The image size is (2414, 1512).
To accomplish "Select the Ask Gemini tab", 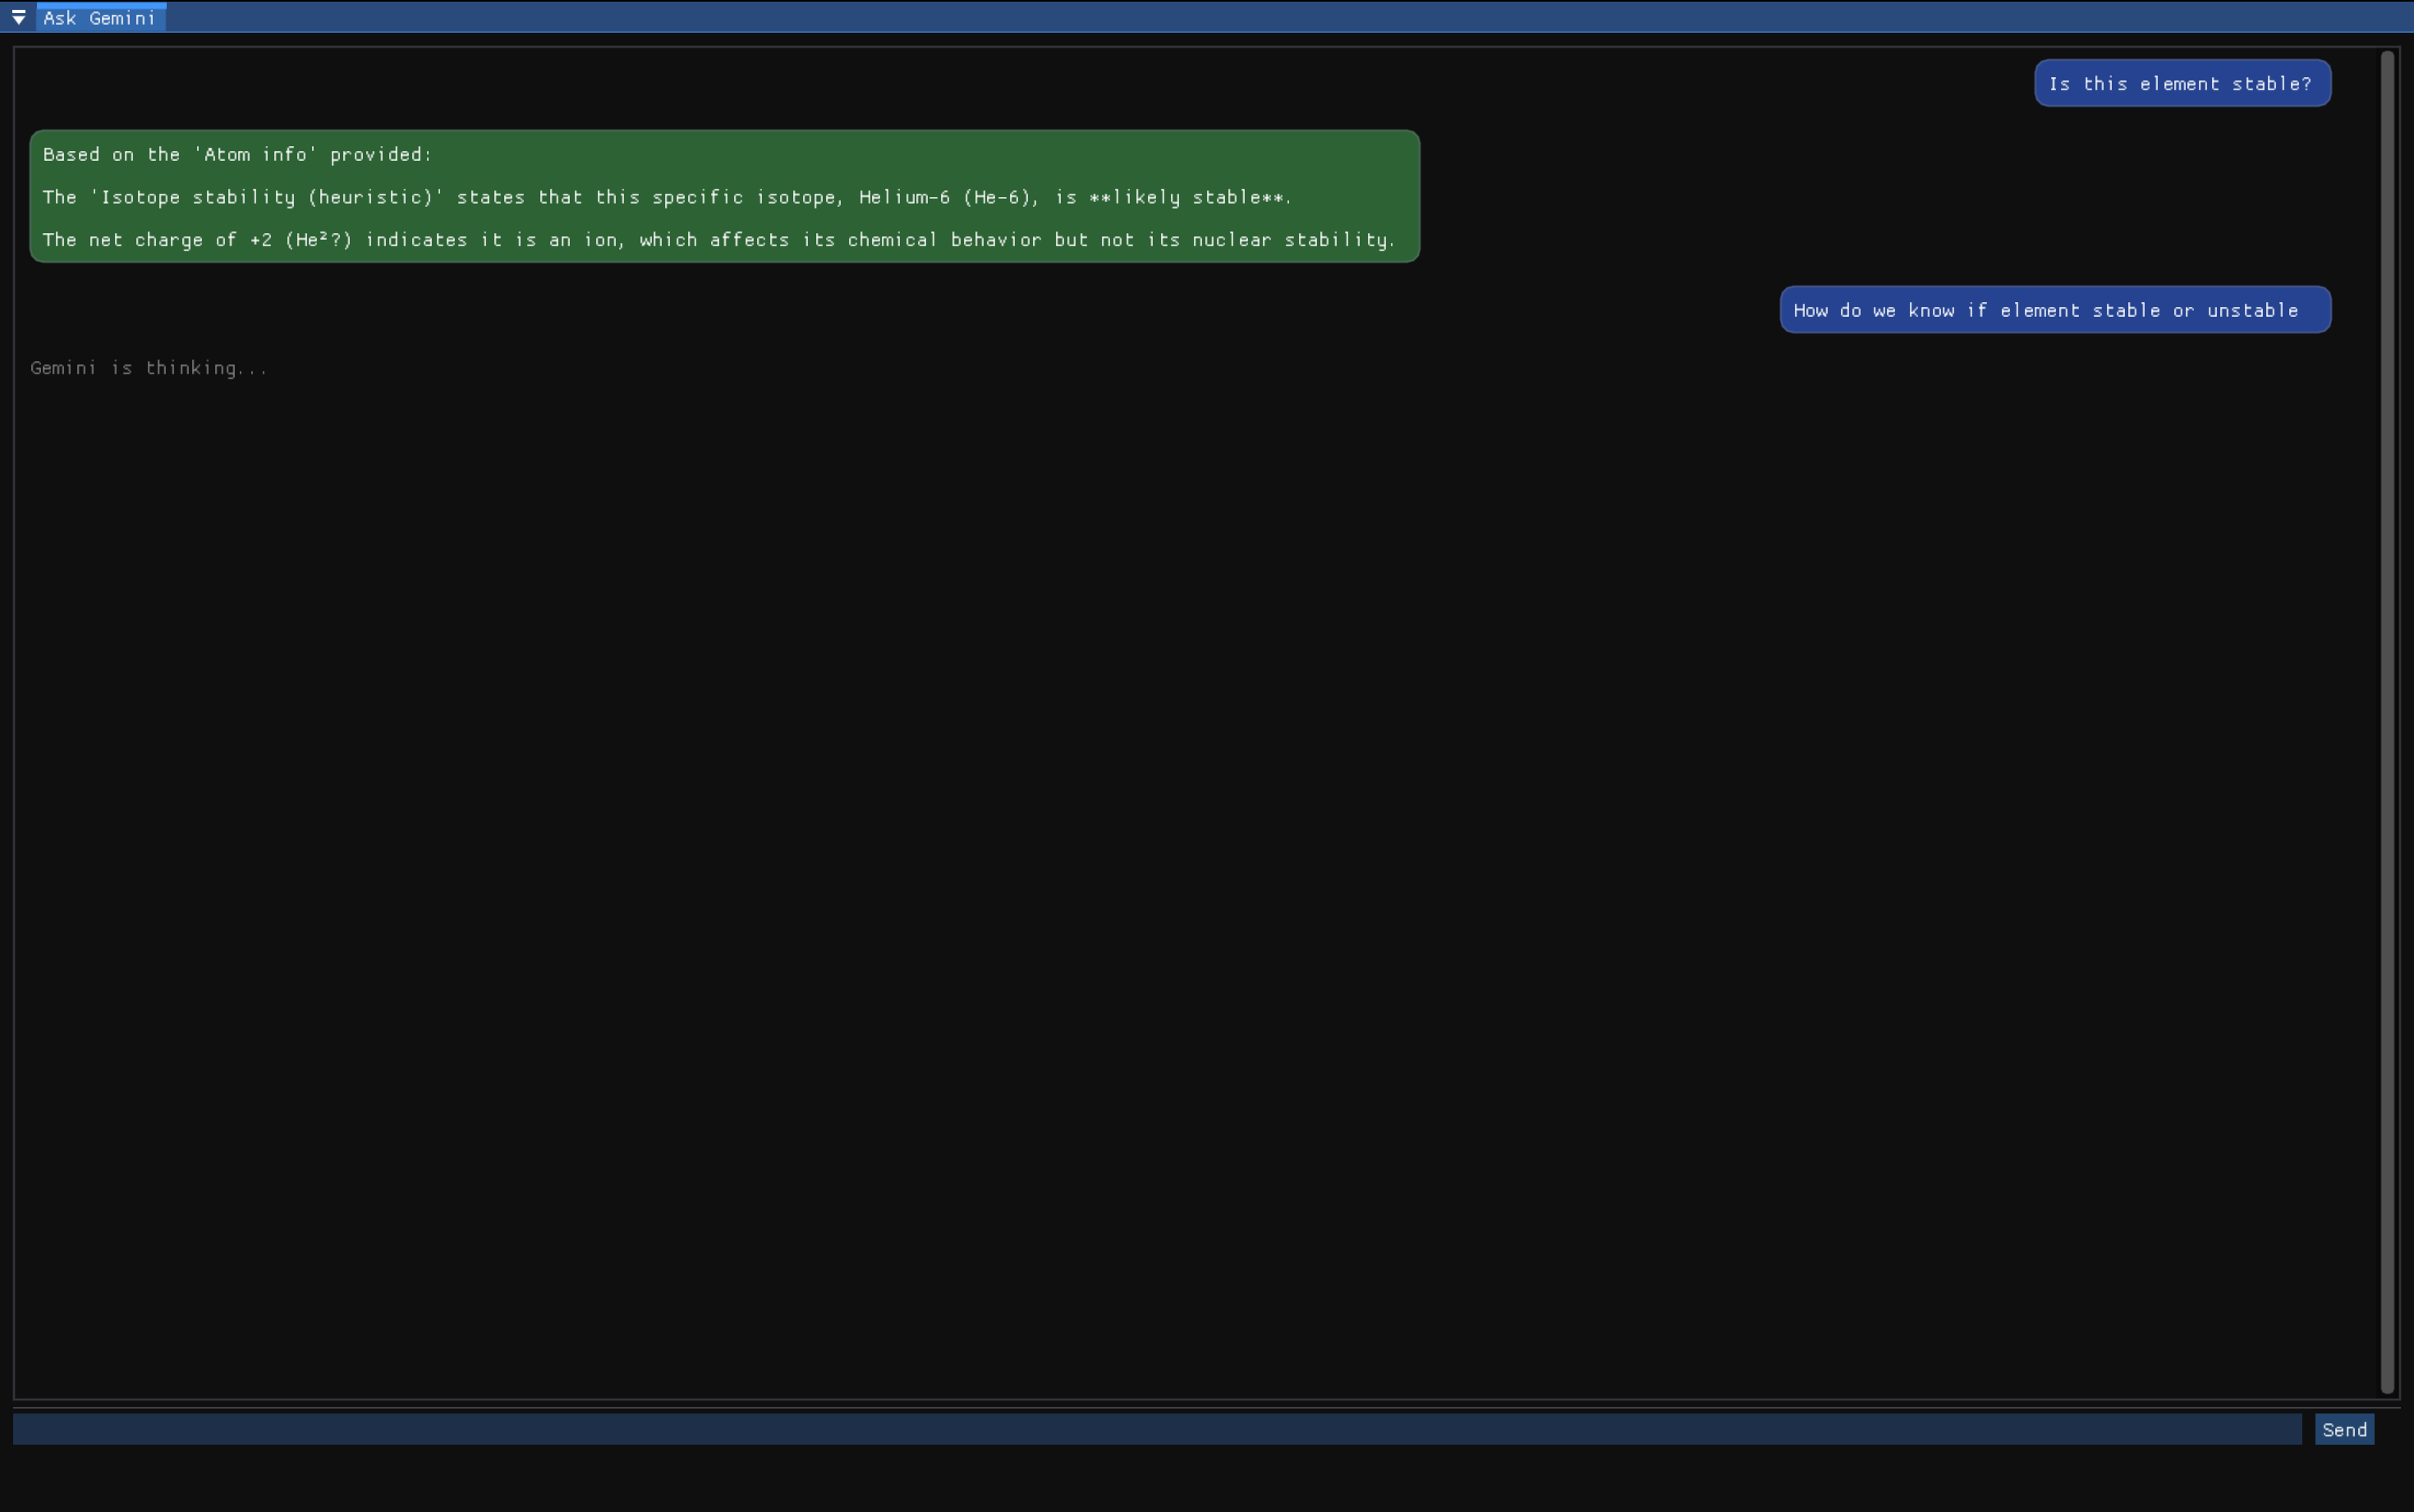I will (99, 17).
